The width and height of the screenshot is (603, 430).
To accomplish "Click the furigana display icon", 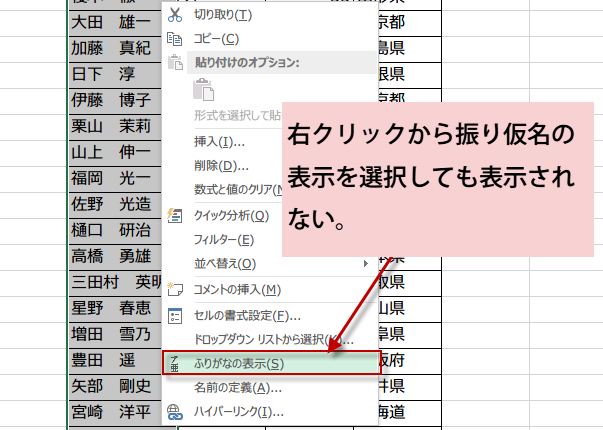I will (x=175, y=363).
